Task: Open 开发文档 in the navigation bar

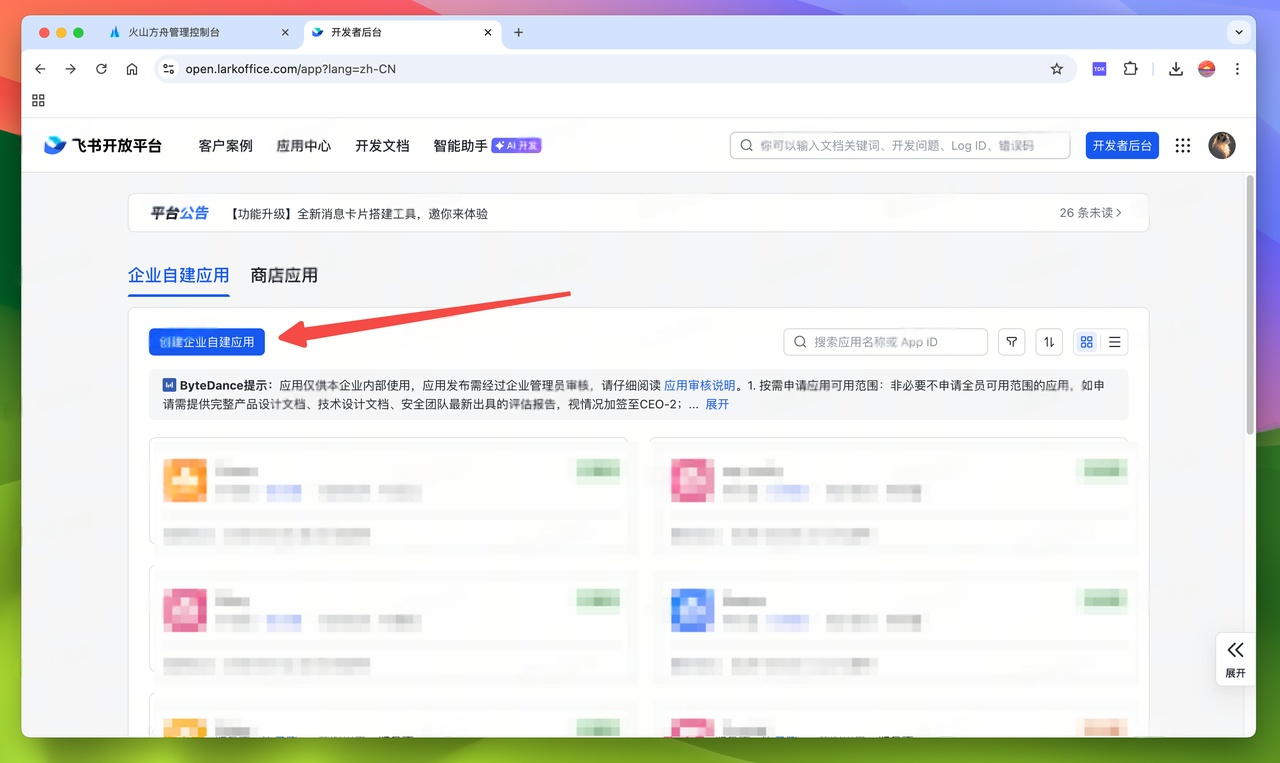Action: 381,144
